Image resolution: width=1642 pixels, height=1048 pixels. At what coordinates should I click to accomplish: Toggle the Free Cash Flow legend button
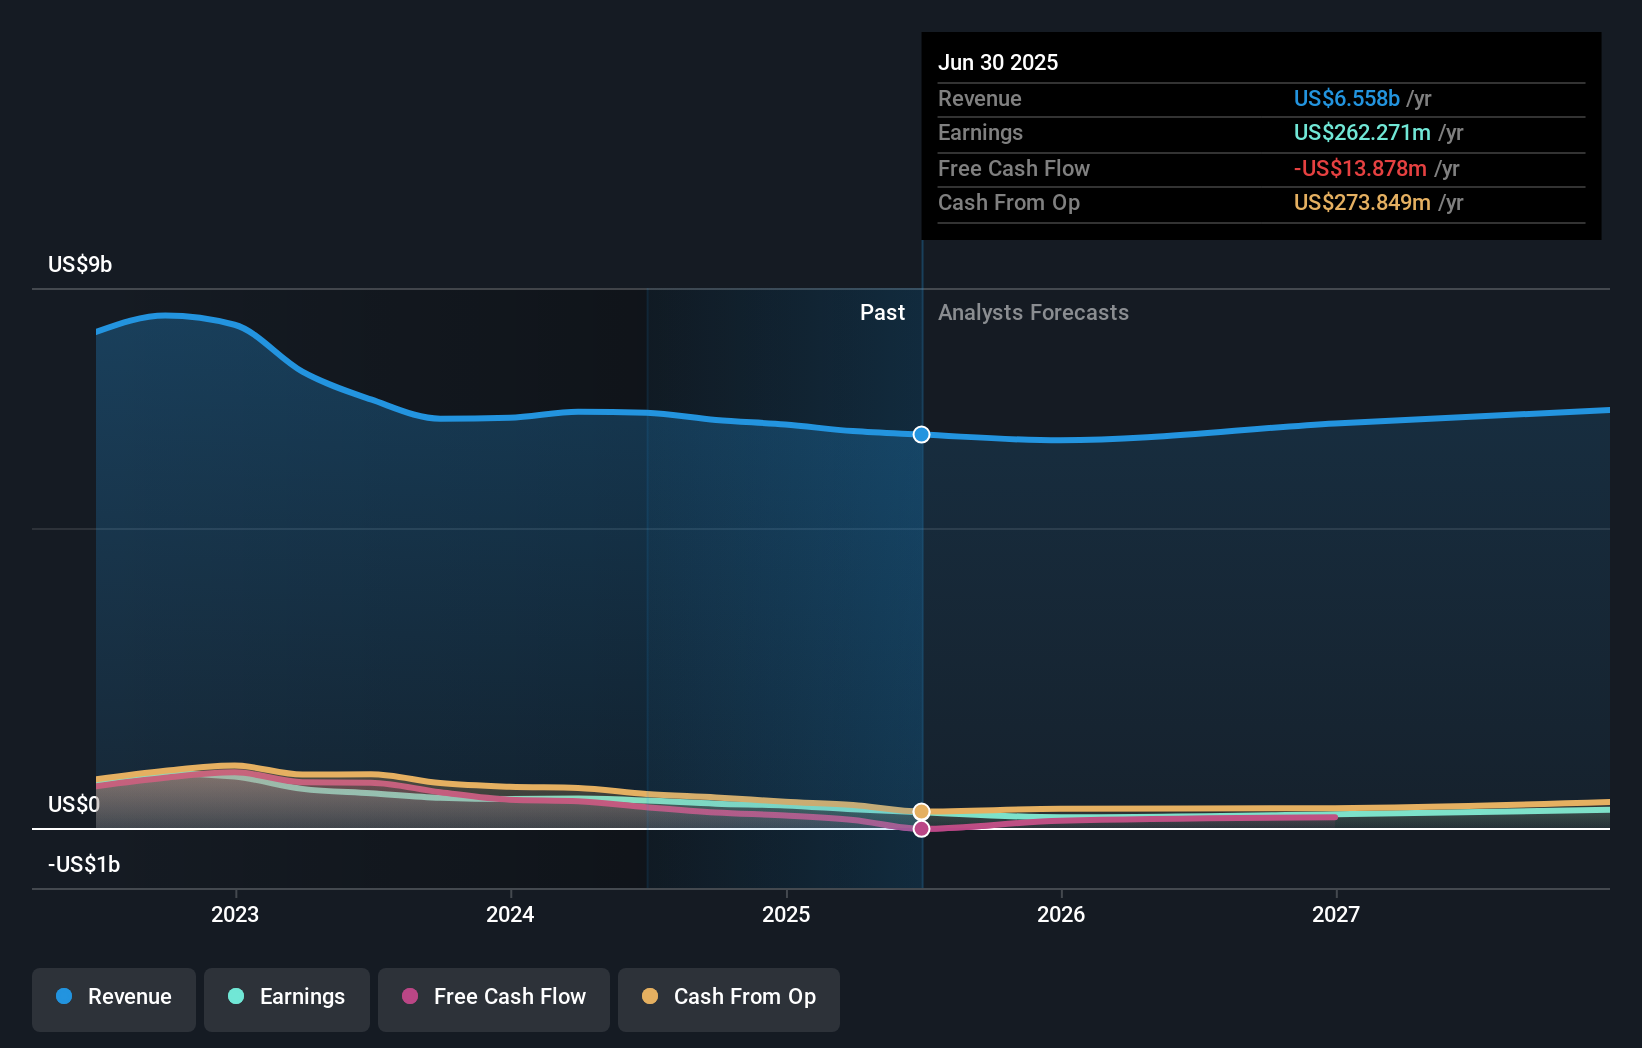[494, 999]
